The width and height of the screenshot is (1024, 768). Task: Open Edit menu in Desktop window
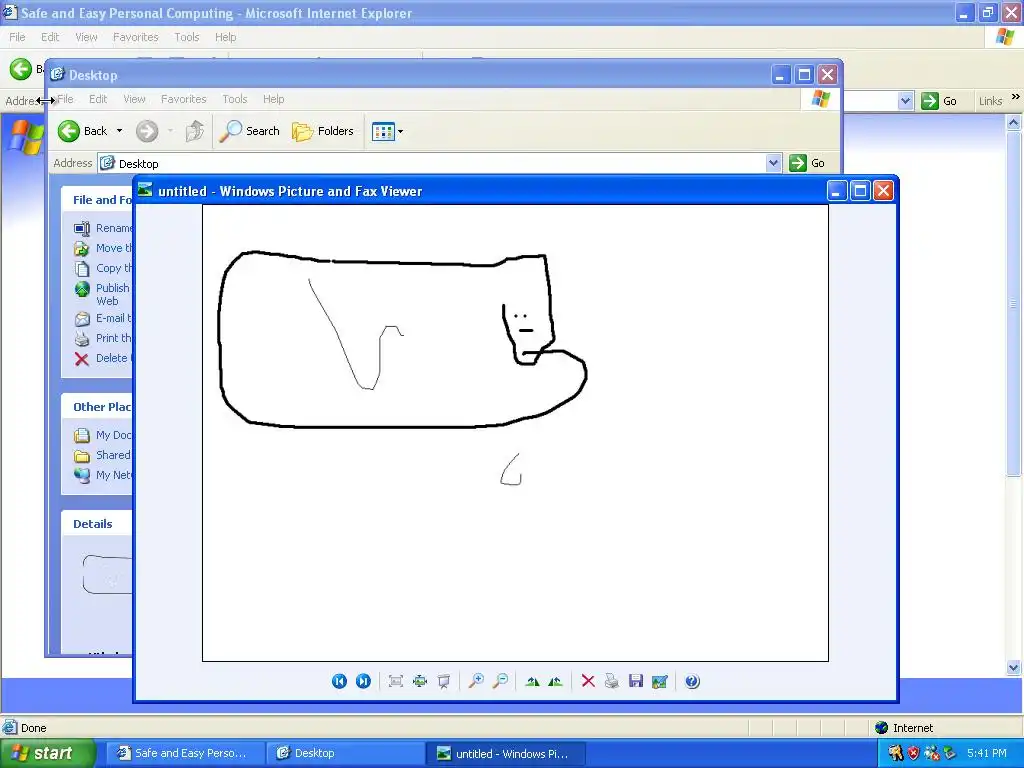click(x=98, y=99)
